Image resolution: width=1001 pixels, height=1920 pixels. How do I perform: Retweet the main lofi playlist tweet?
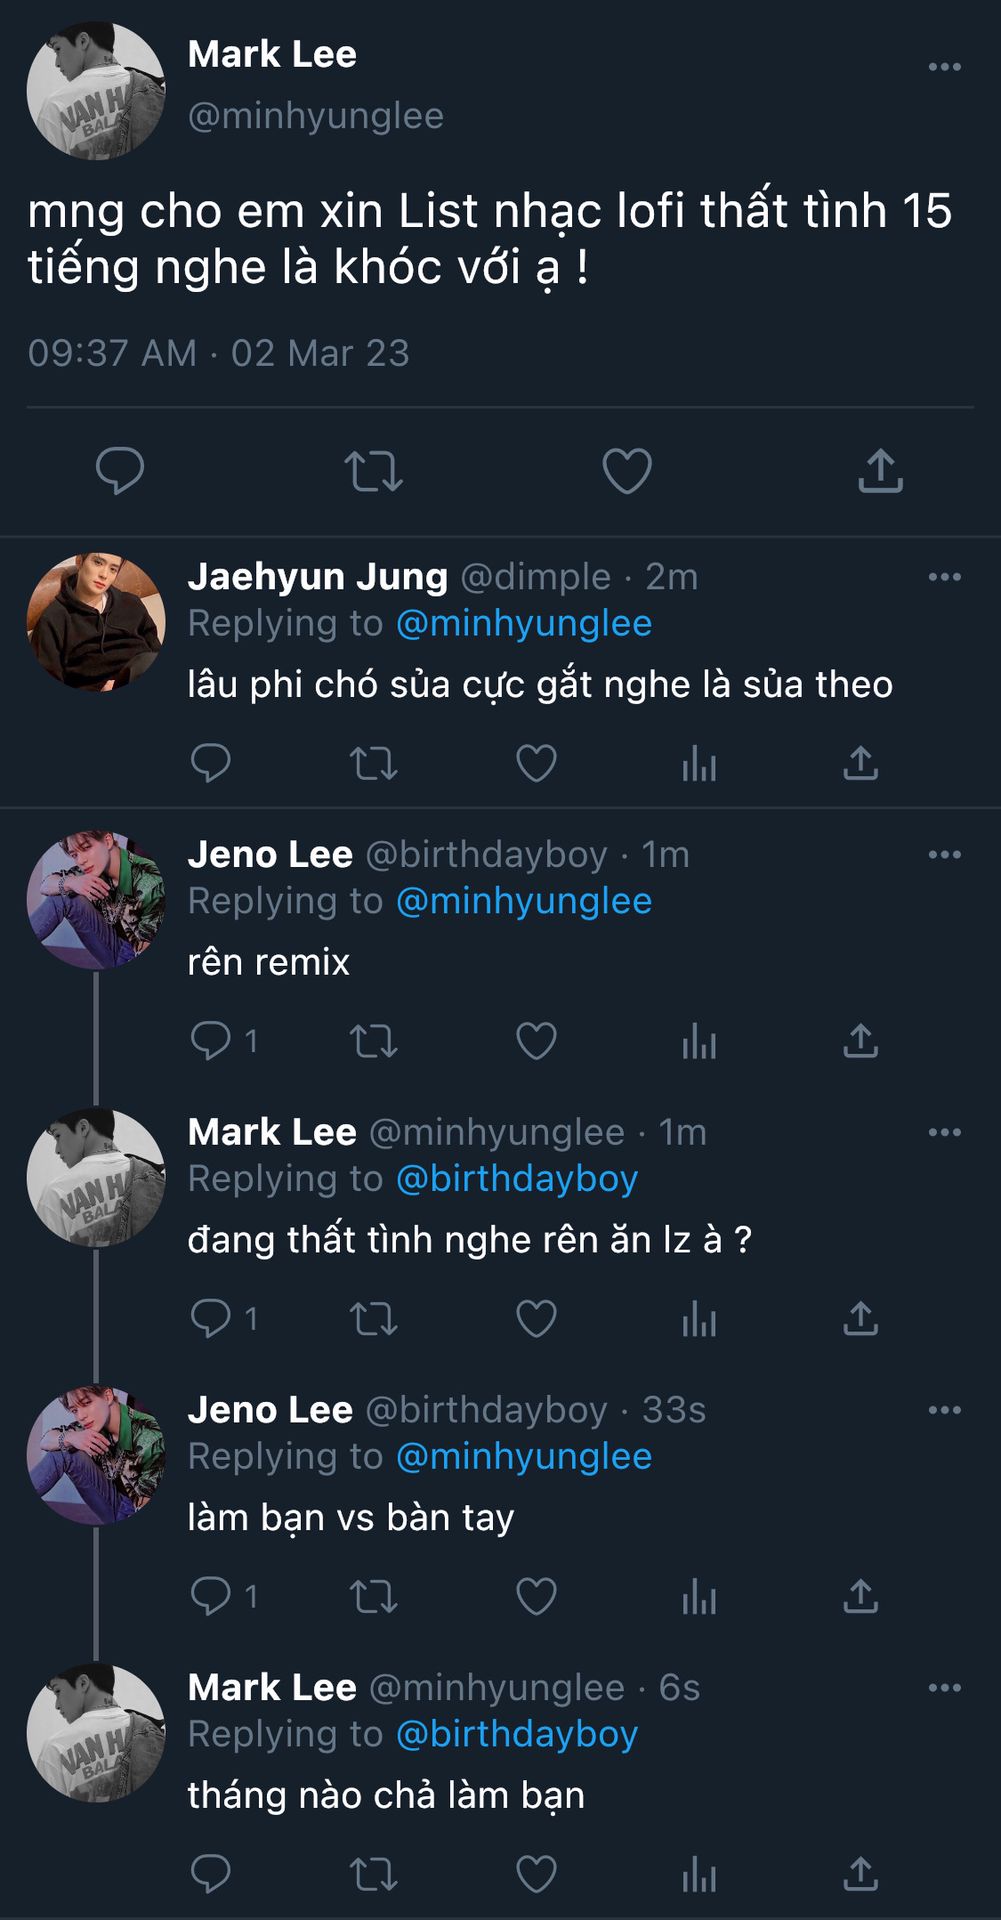tap(373, 471)
